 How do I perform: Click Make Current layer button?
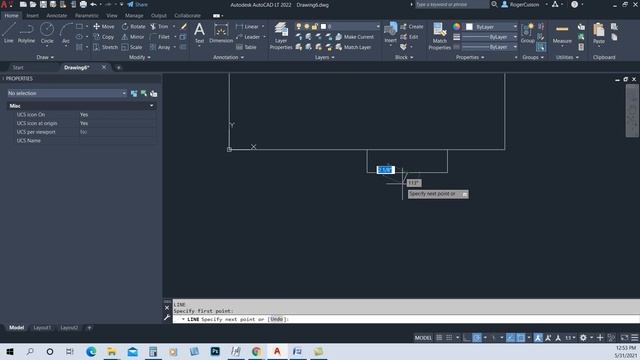354,37
